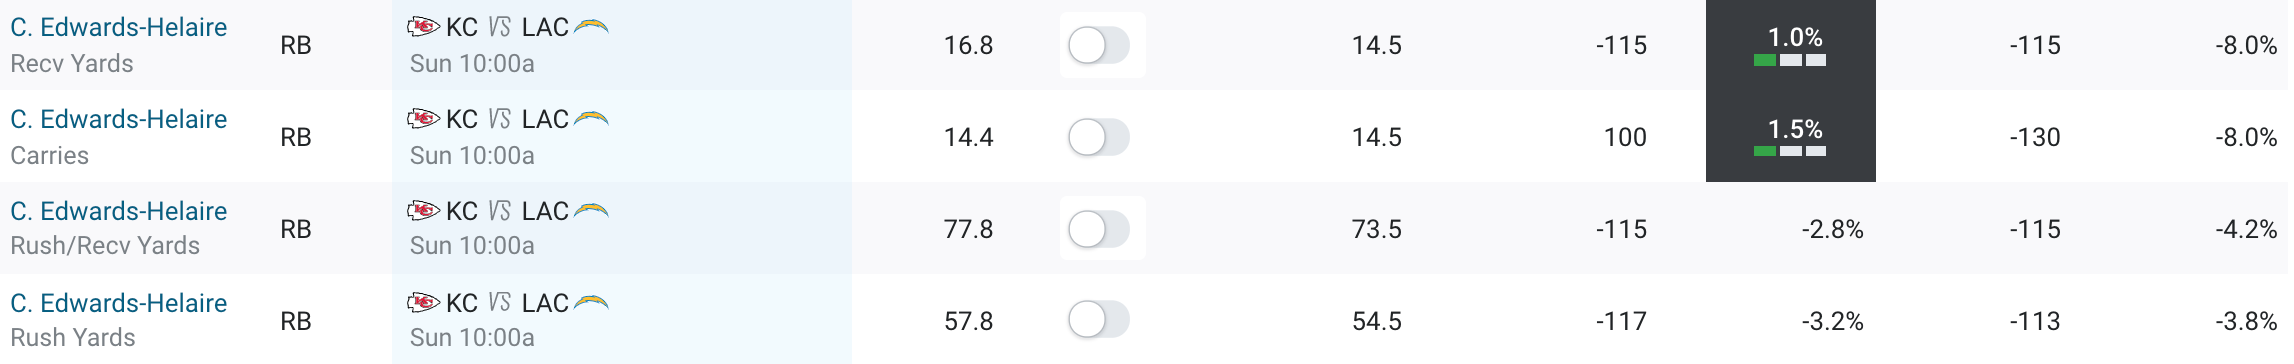
Task: Click the -2.8% value in Rush/Recv Yards row
Action: [1832, 229]
